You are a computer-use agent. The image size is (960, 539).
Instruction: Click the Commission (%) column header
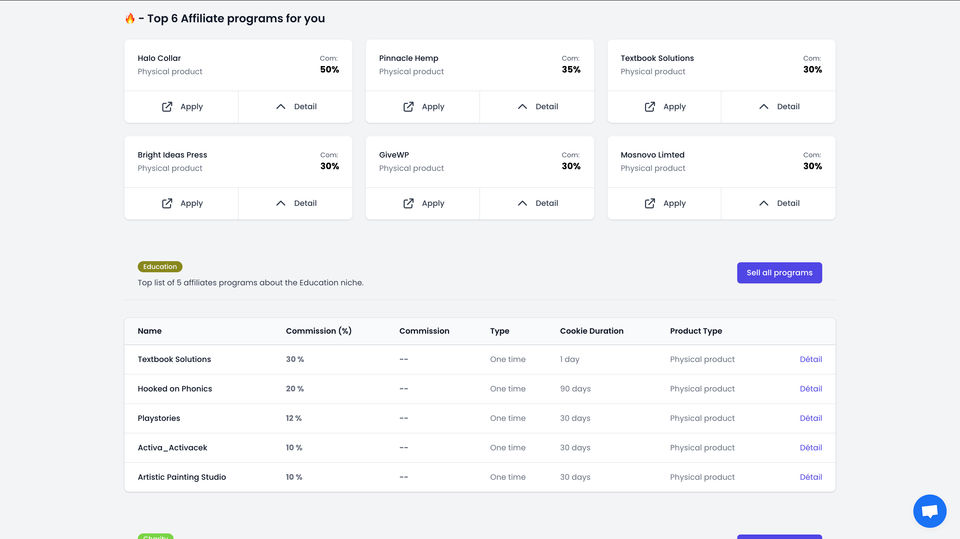[318, 331]
